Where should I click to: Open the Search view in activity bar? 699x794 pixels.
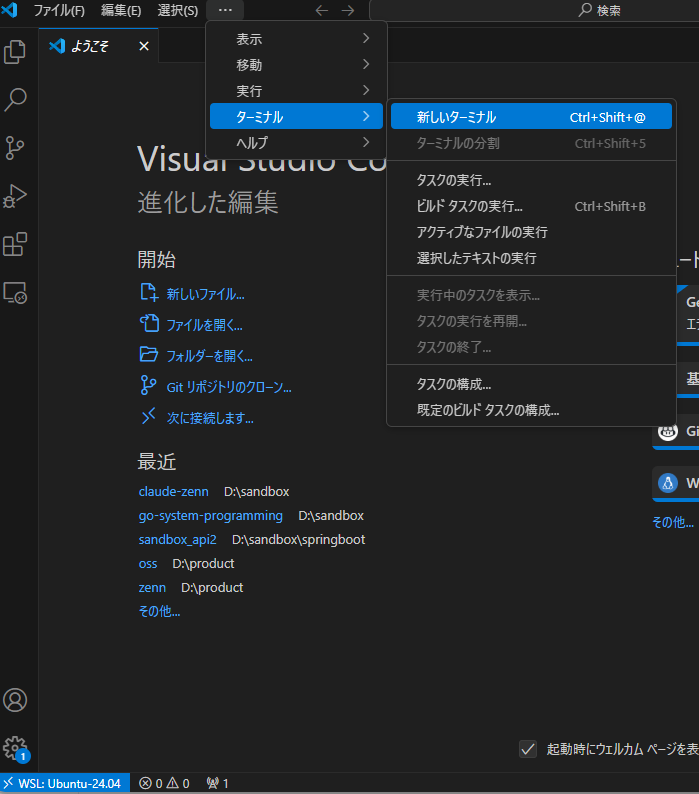[15, 100]
